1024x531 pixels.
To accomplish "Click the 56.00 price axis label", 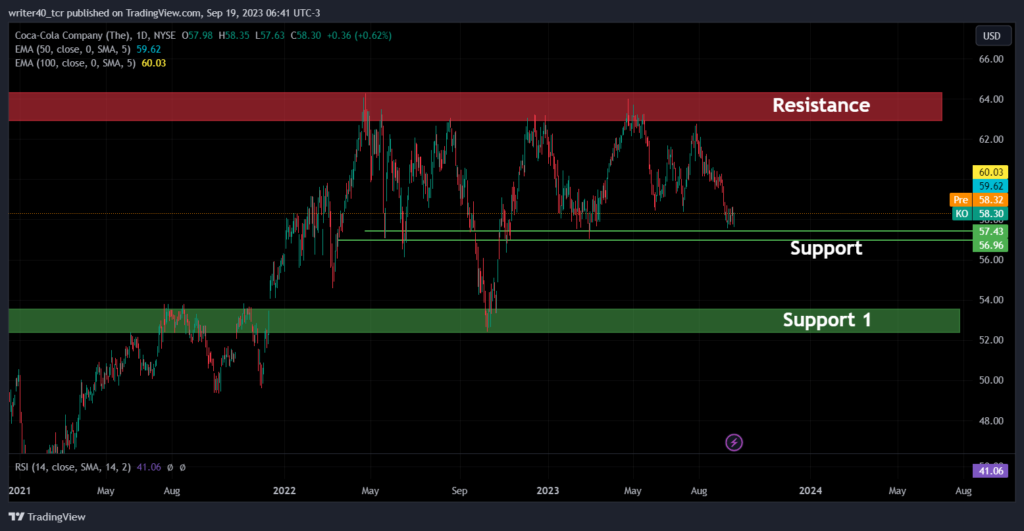I will (991, 260).
